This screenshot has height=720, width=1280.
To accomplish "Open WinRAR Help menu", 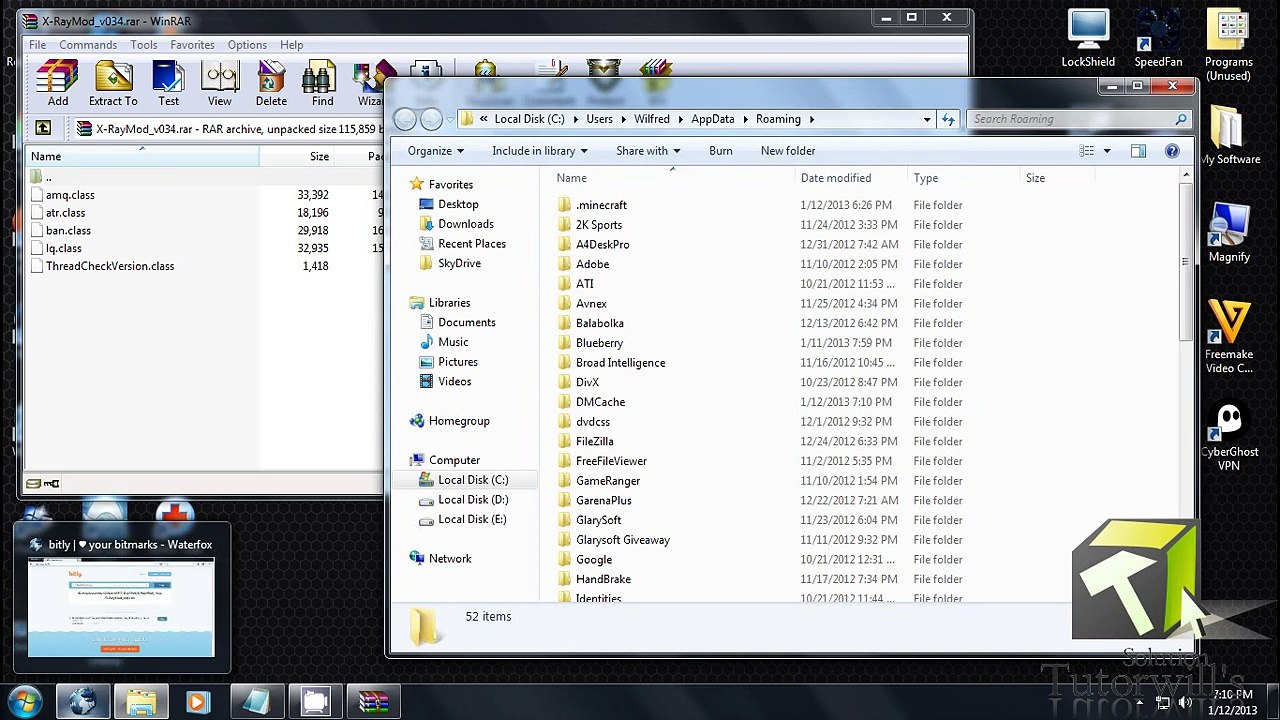I will click(x=291, y=45).
